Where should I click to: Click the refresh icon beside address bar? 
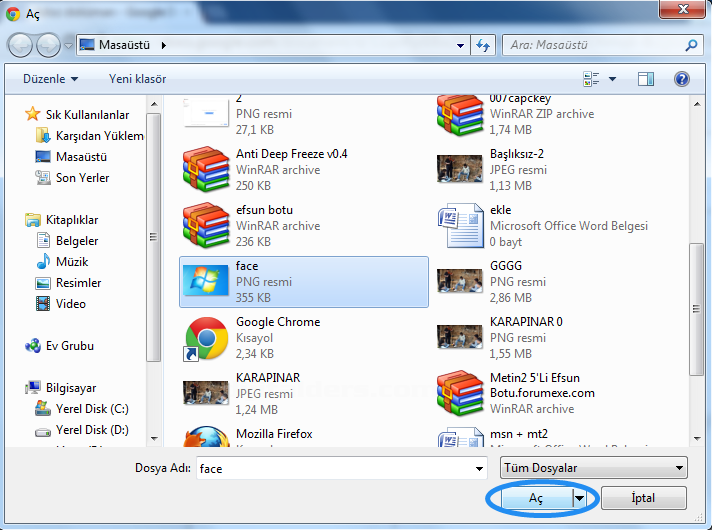[484, 45]
